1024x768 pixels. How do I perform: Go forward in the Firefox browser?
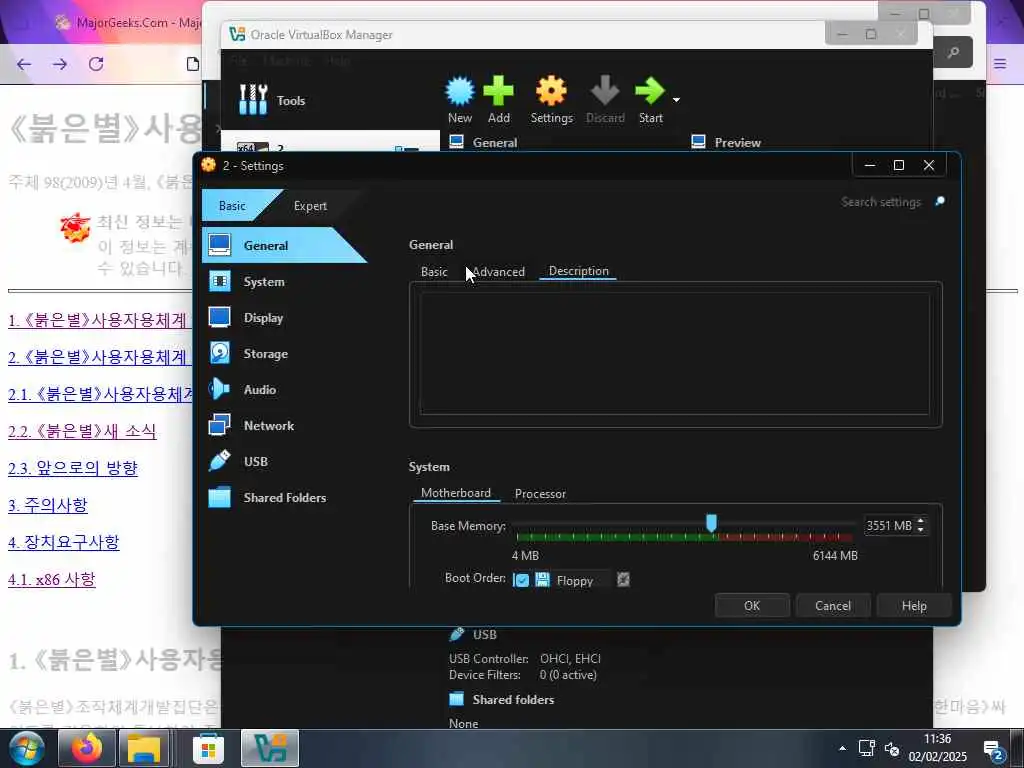(59, 64)
